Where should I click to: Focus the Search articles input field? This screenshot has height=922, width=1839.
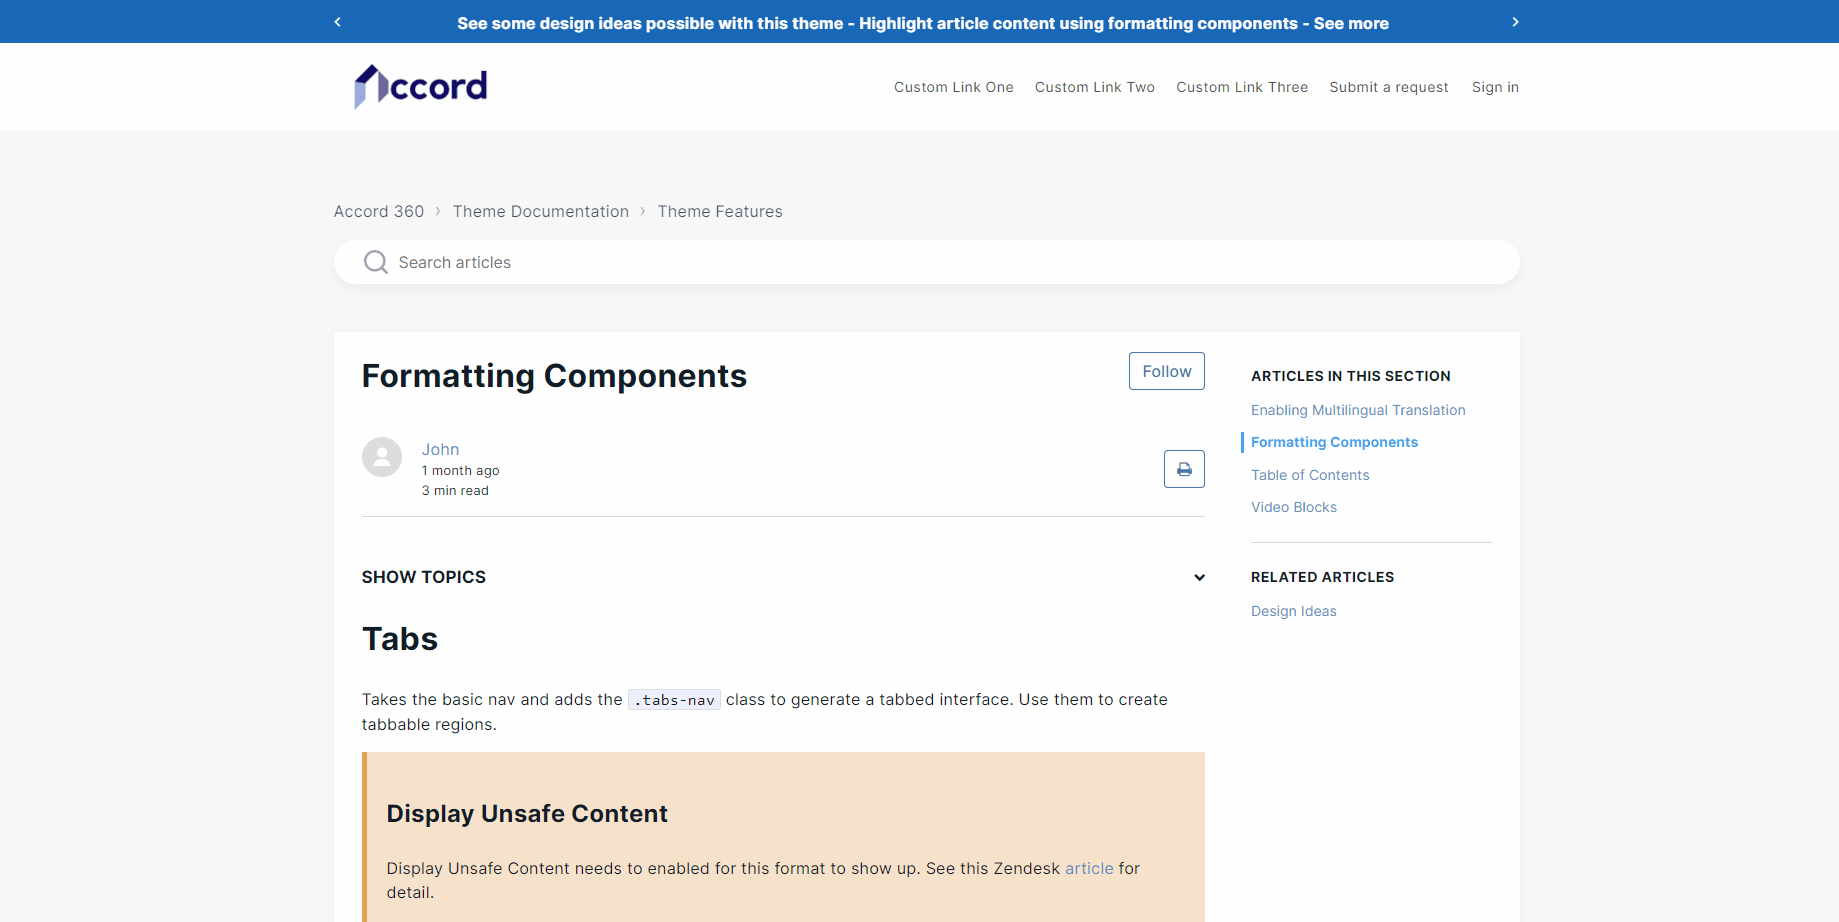[940, 262]
